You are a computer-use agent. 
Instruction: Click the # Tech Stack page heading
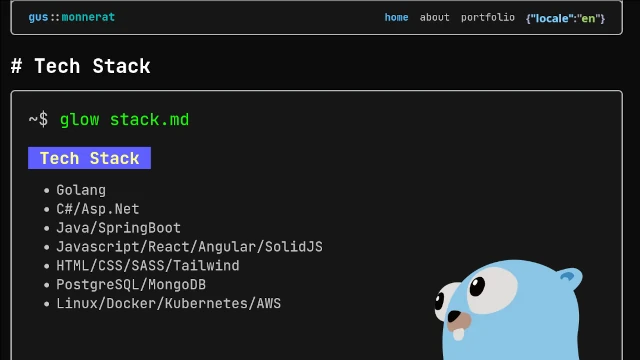81,66
